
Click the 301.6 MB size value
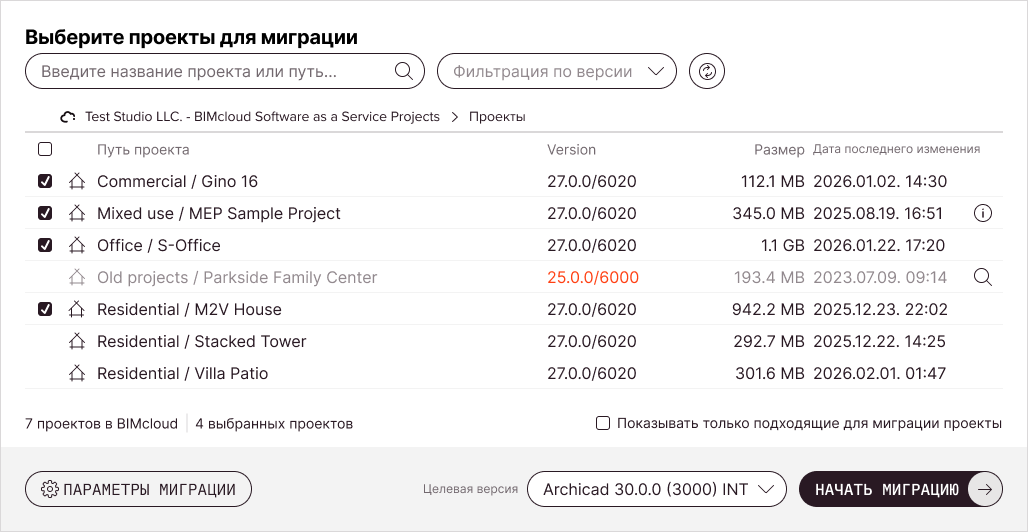(770, 373)
